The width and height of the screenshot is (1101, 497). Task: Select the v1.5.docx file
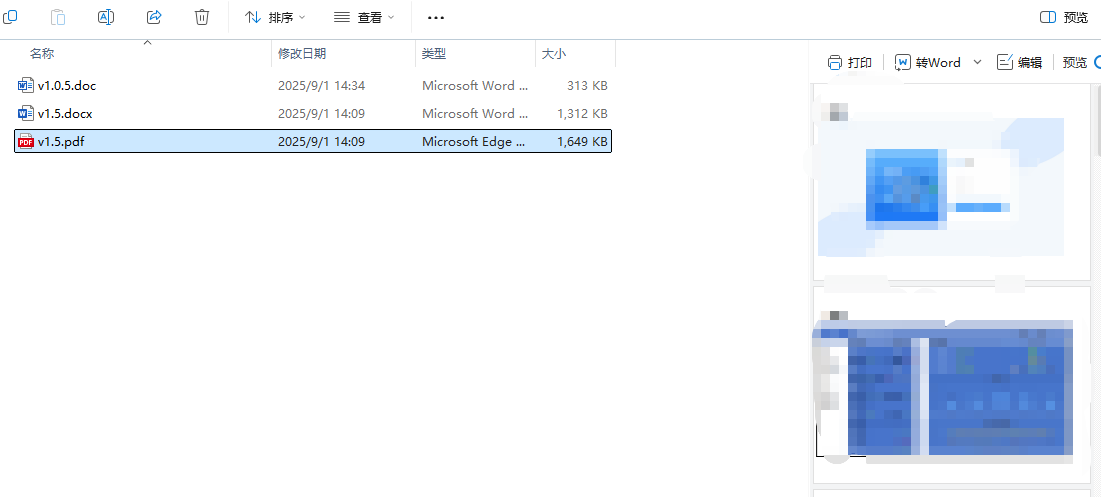(313, 114)
